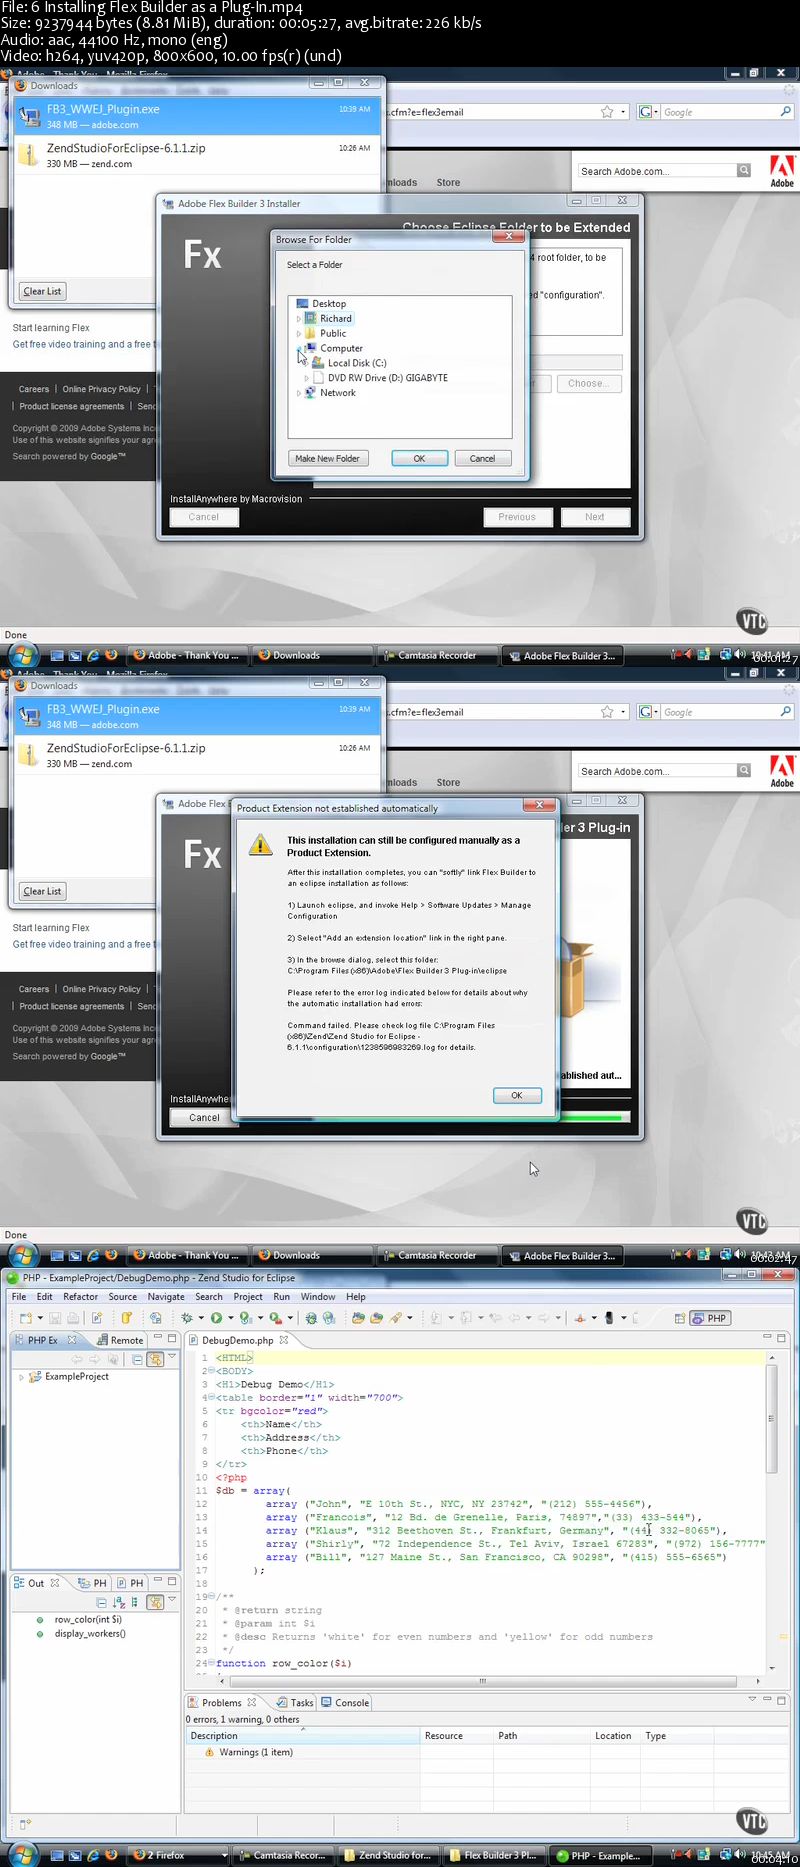Expand the Network node in Browse For Folder

coord(298,393)
